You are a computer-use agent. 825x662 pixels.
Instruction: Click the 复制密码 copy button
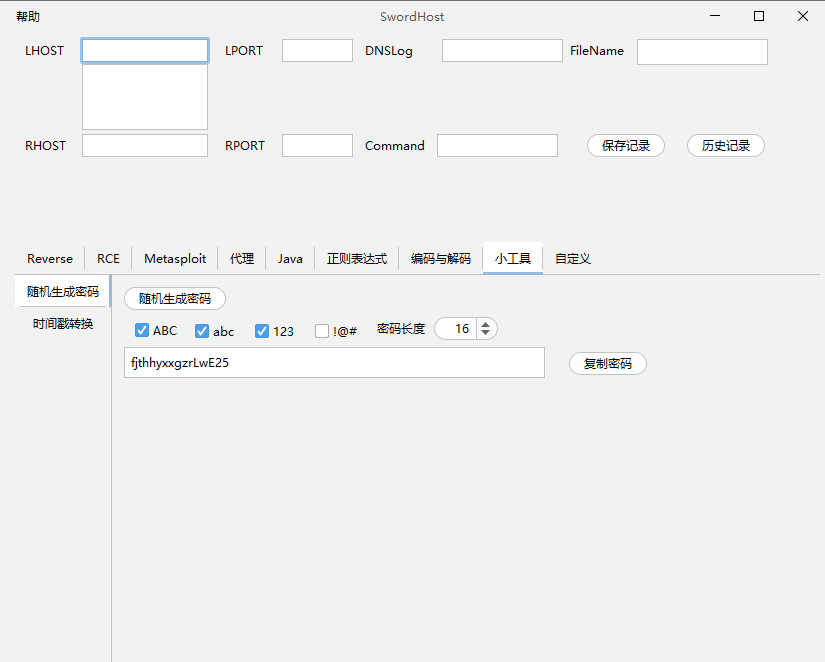[608, 364]
